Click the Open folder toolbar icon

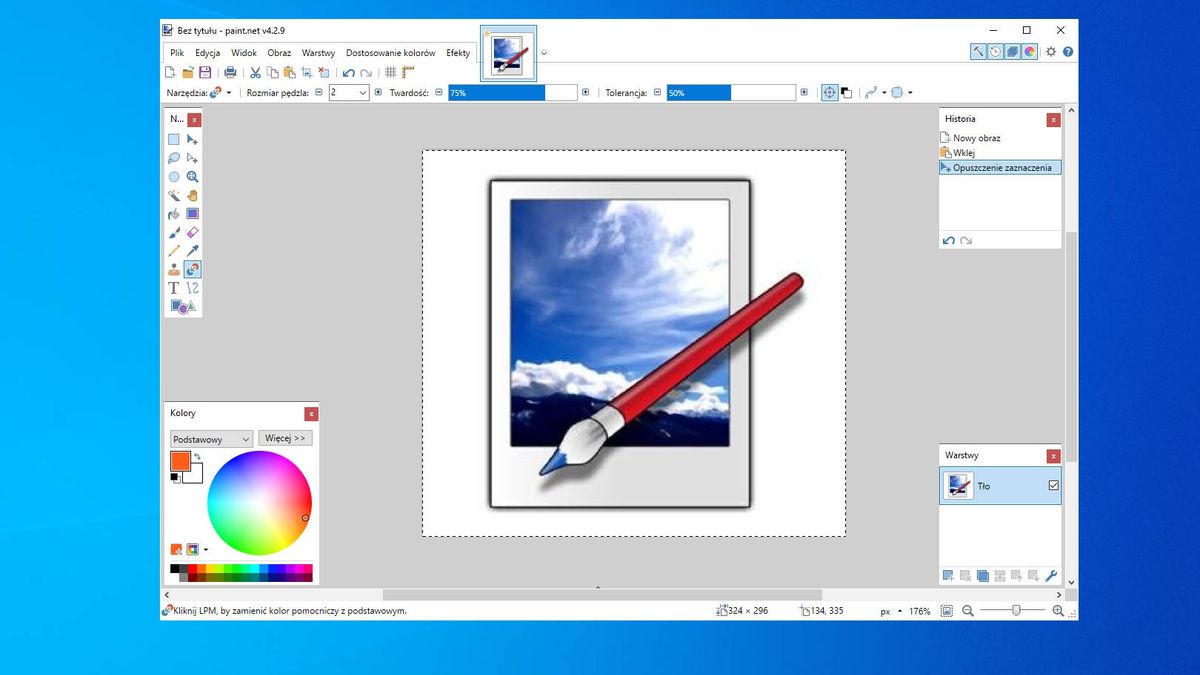pyautogui.click(x=188, y=72)
